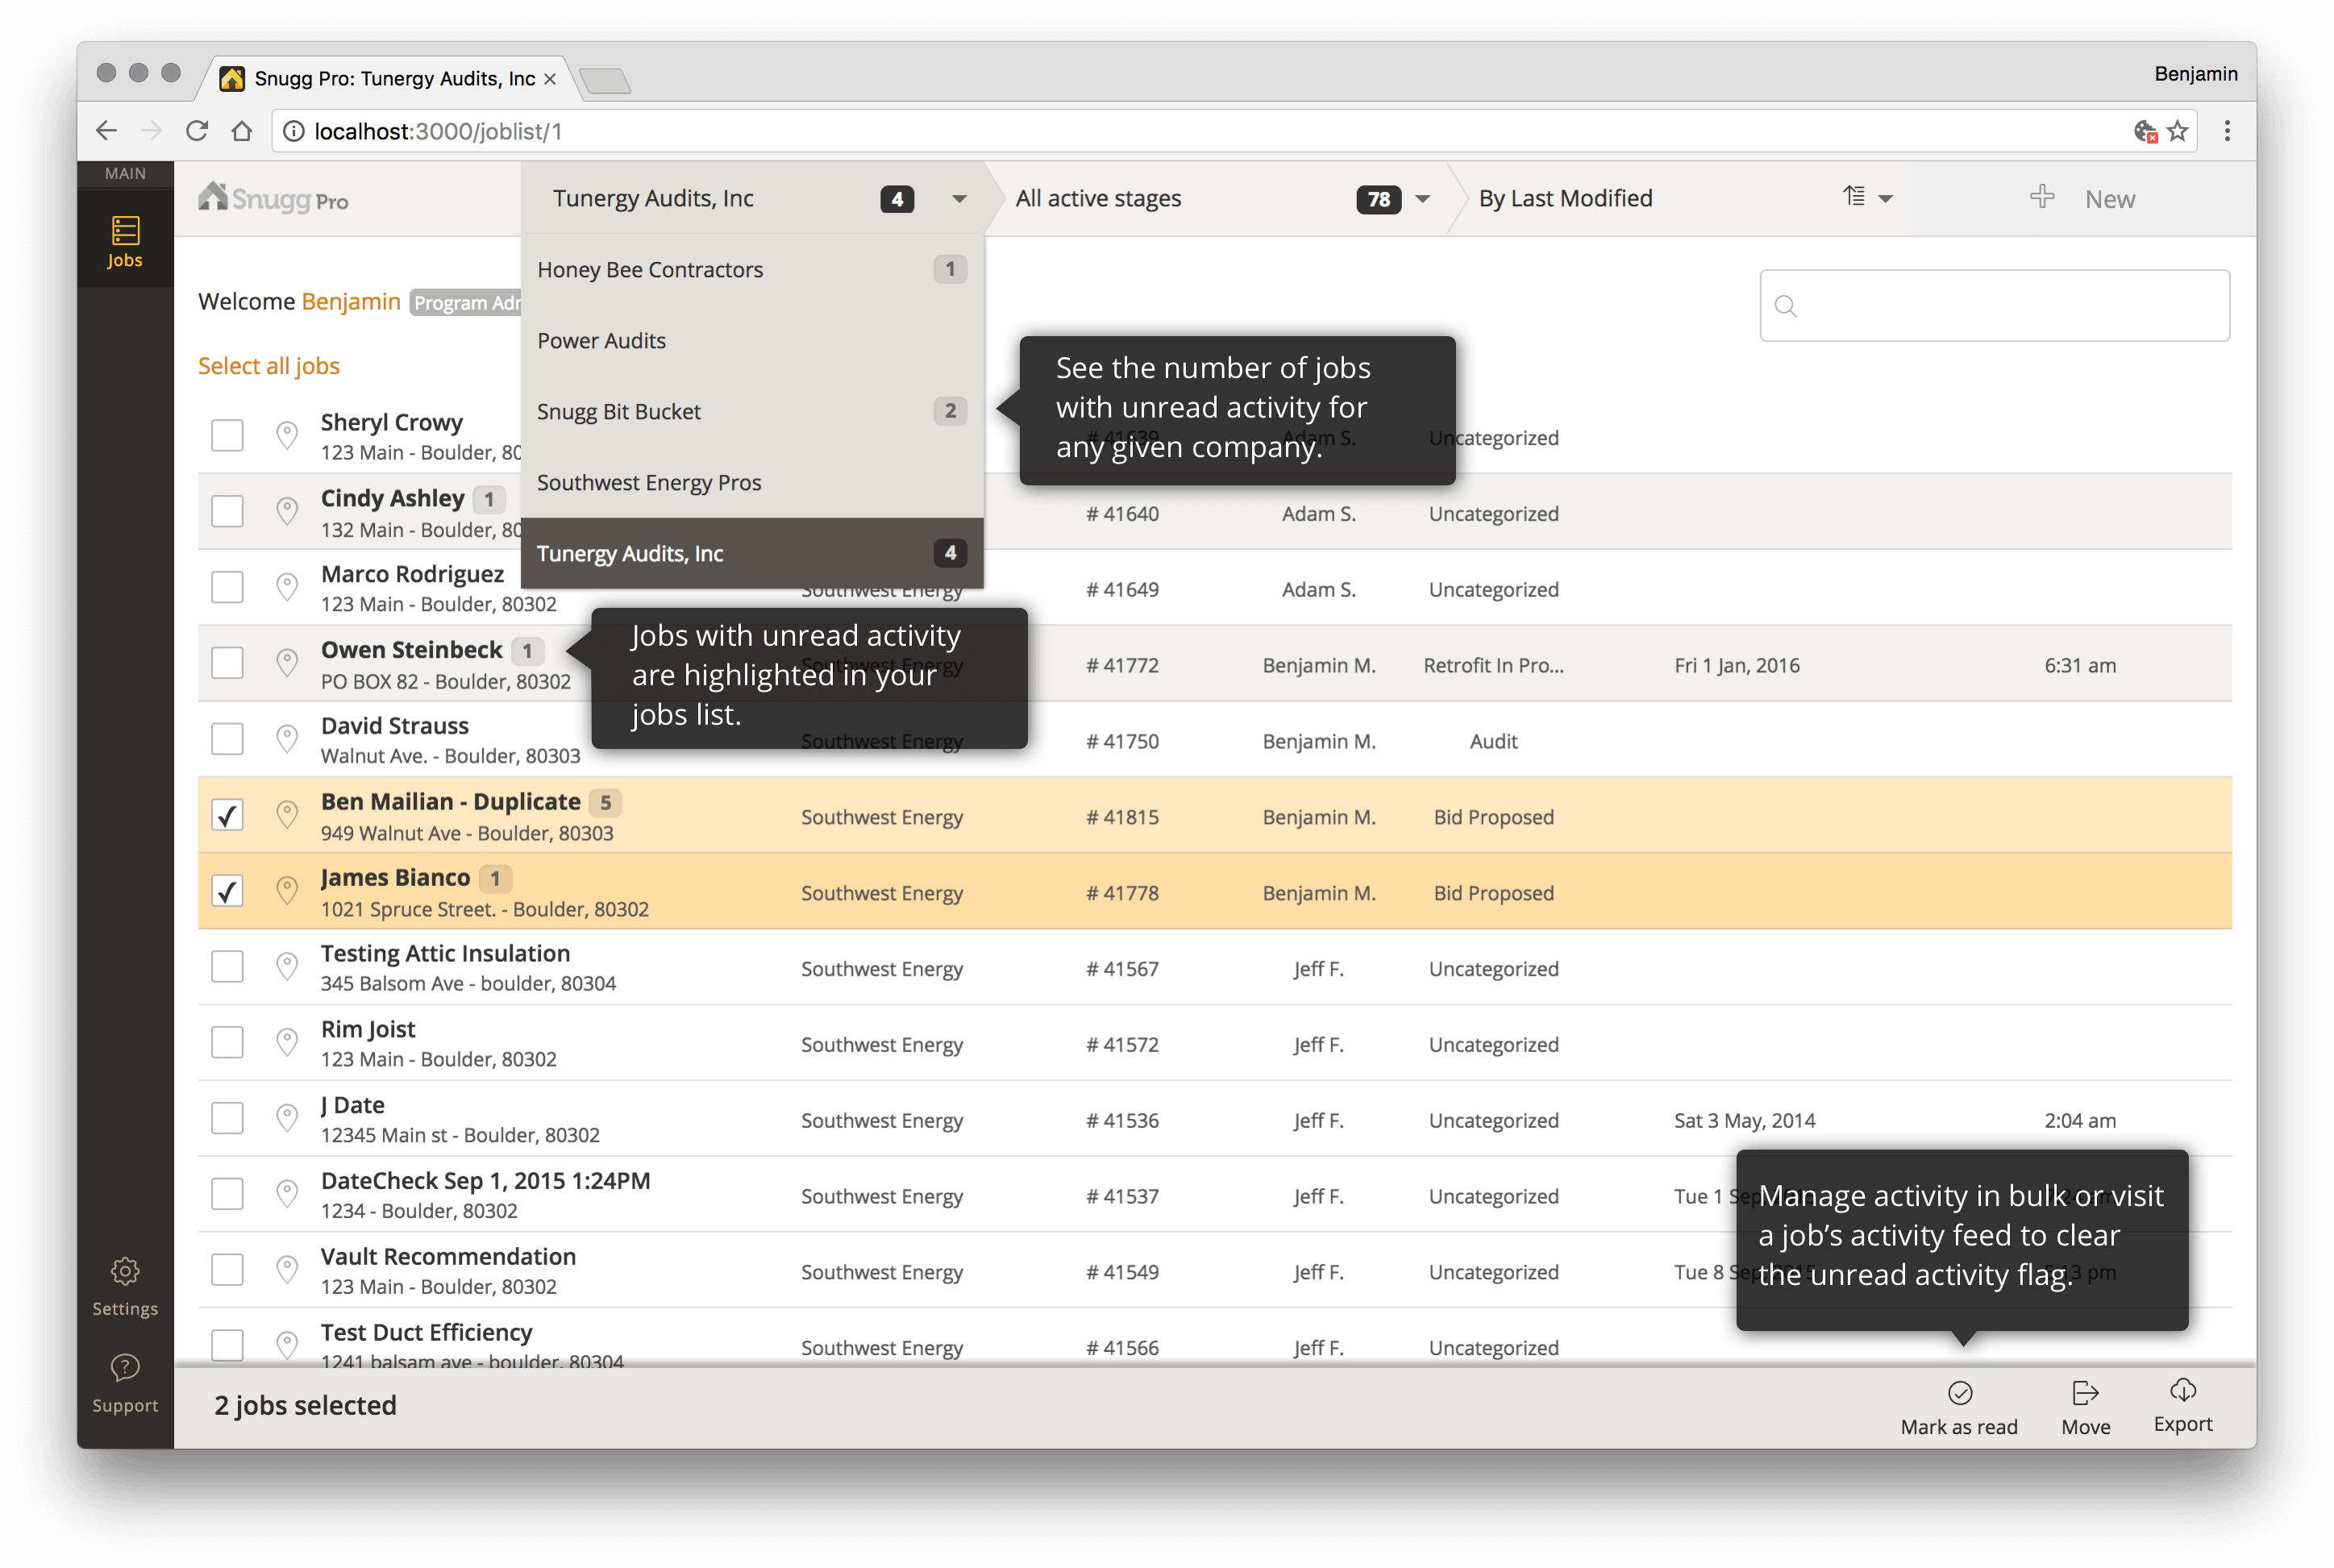Viewport: 2334px width, 1568px height.
Task: Click the Snugg Pro logo
Action: click(273, 198)
